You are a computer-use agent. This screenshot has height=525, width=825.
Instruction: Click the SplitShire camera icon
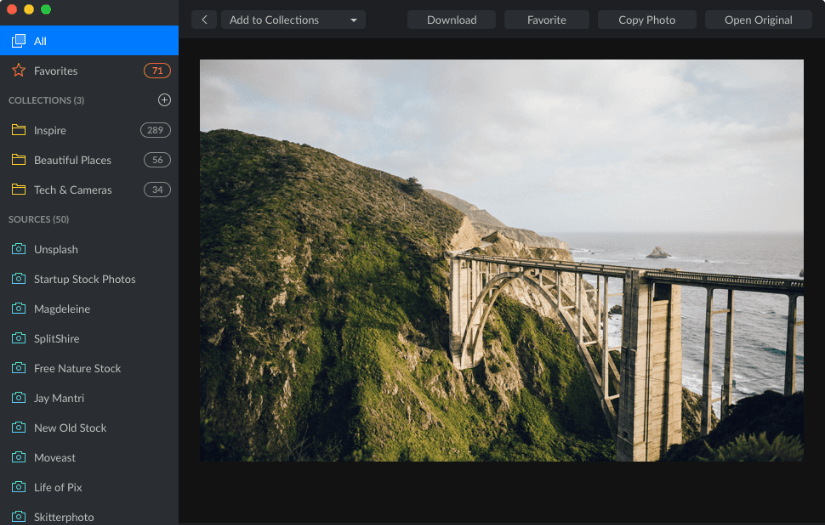click(x=19, y=338)
